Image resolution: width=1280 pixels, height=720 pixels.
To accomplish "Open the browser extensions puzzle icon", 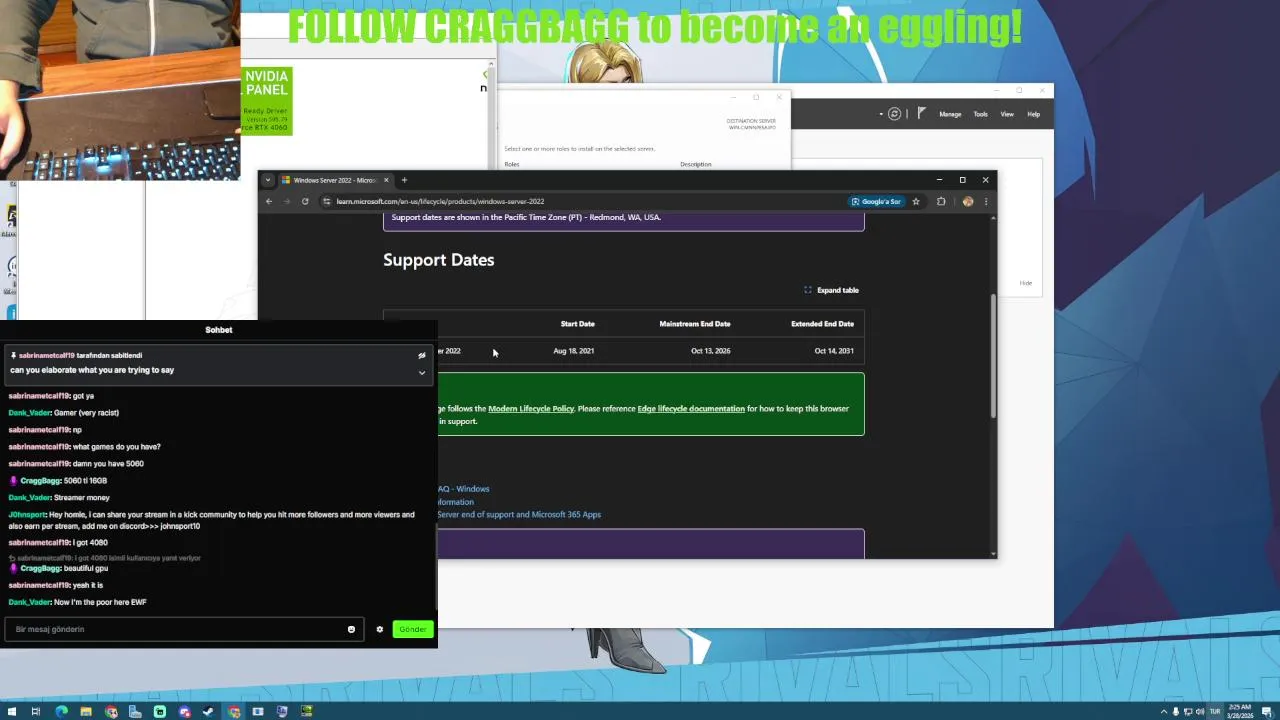I will [x=941, y=201].
